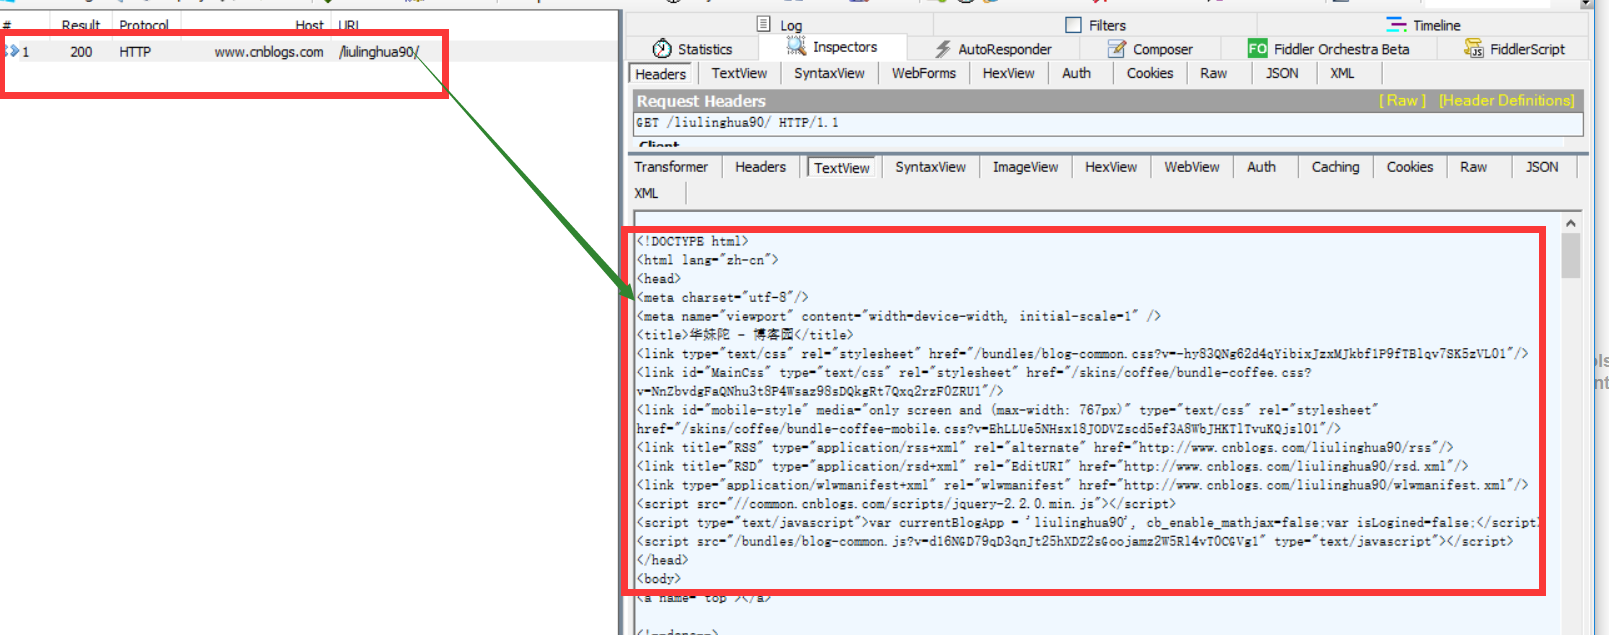Open response Raw tab after Caching row
The width and height of the screenshot is (1609, 635).
pos(1473,167)
